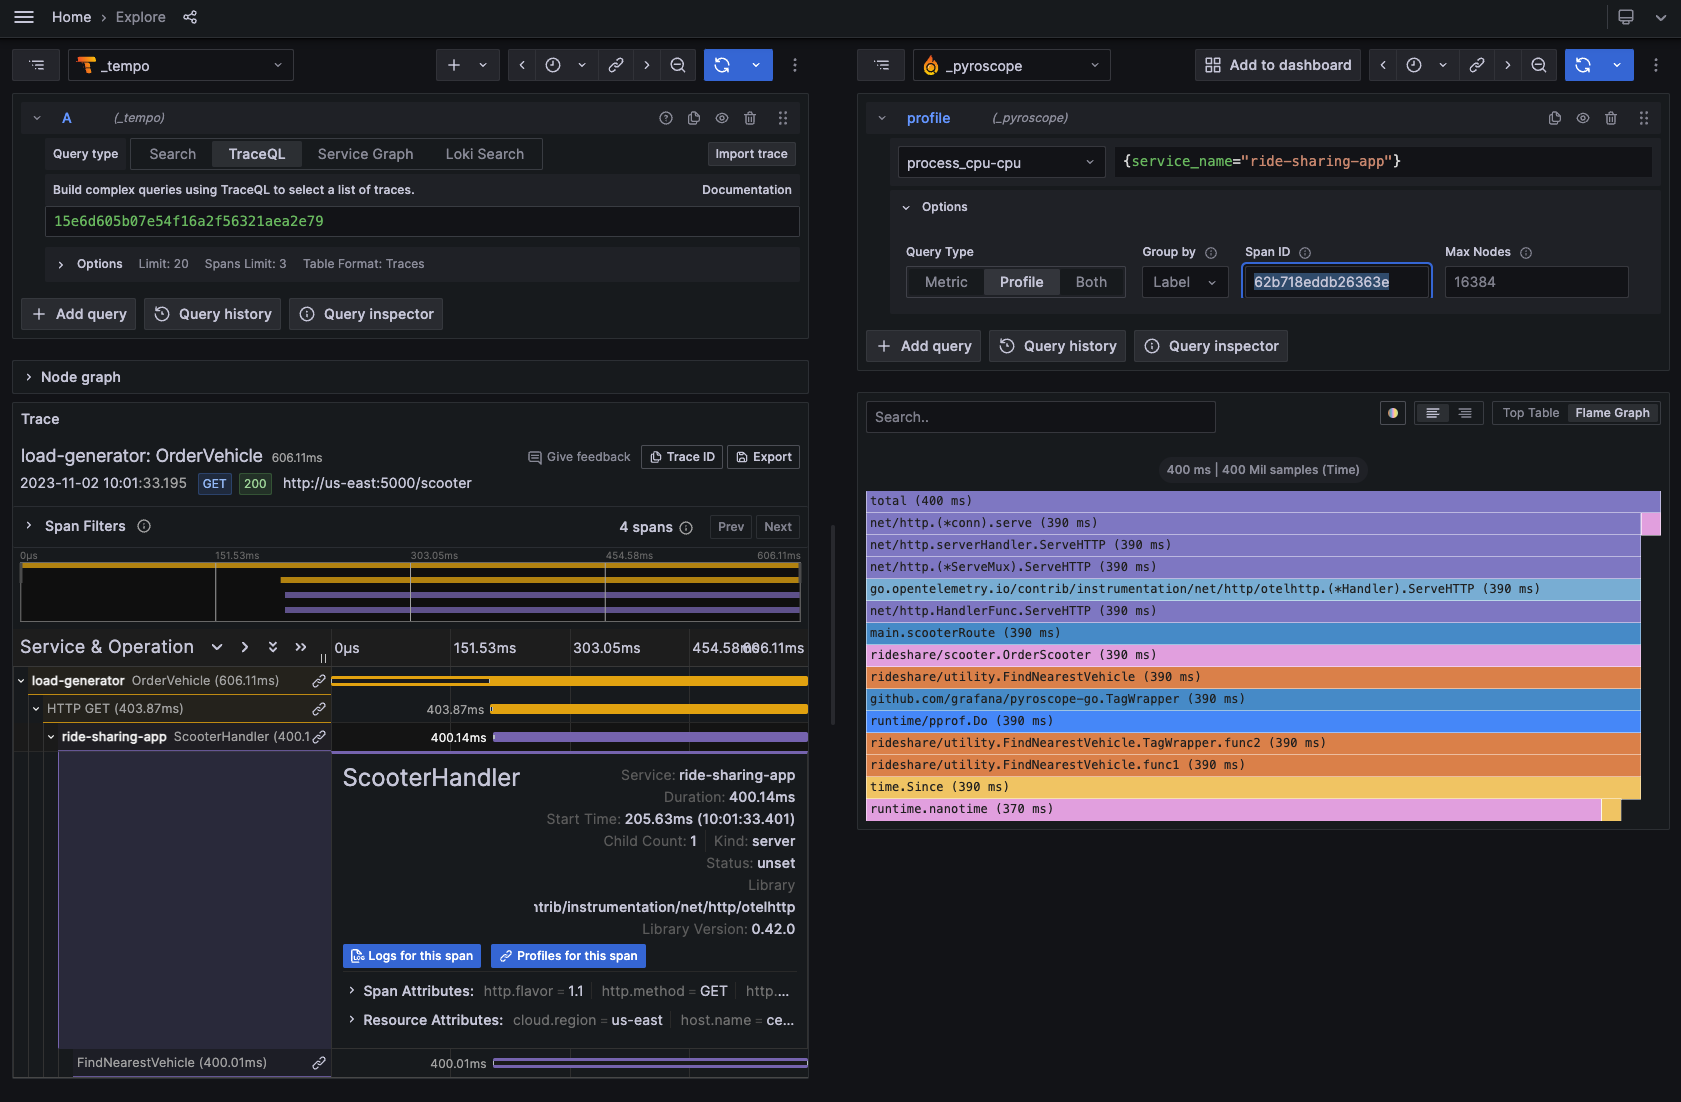Toggle visibility of tempo query A
Image resolution: width=1681 pixels, height=1102 pixels.
pyautogui.click(x=722, y=118)
